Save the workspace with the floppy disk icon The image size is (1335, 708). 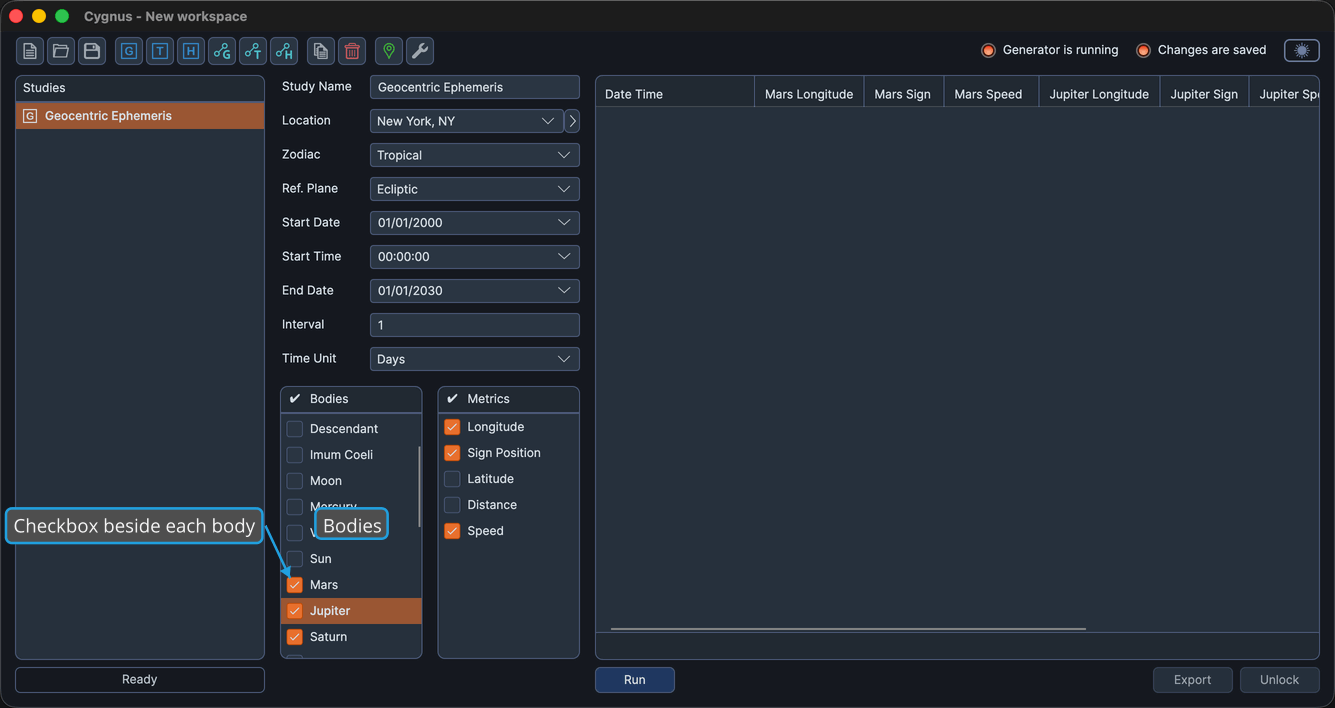[x=92, y=51]
